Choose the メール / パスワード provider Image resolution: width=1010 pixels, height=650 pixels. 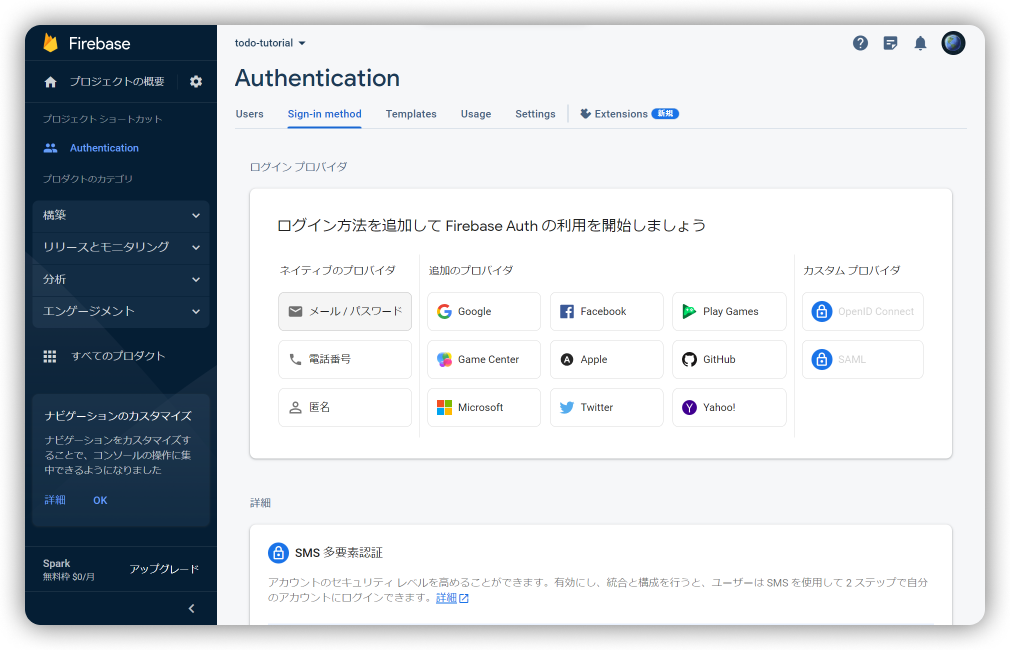click(x=345, y=311)
